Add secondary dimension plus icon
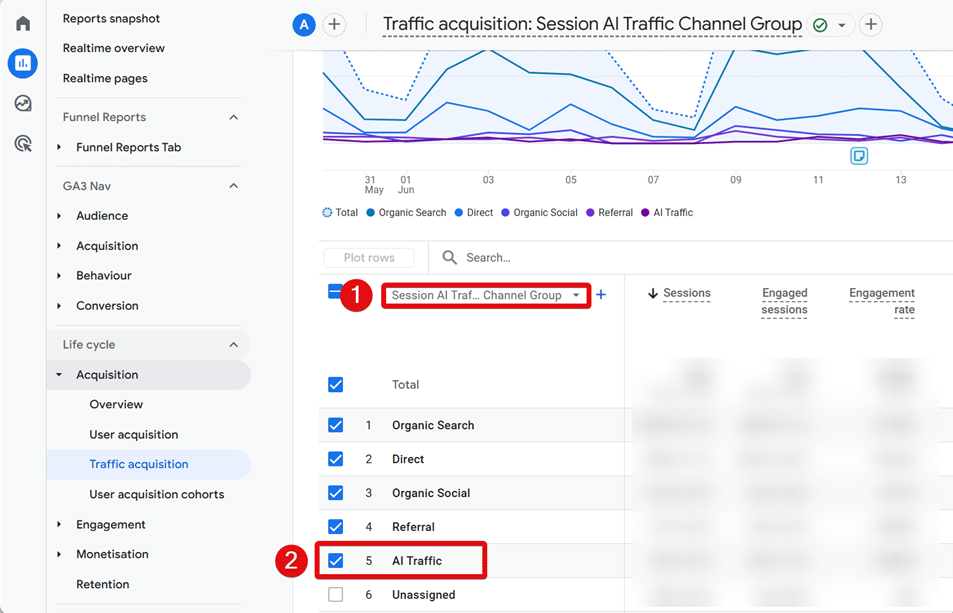The width and height of the screenshot is (953, 613). [x=601, y=295]
